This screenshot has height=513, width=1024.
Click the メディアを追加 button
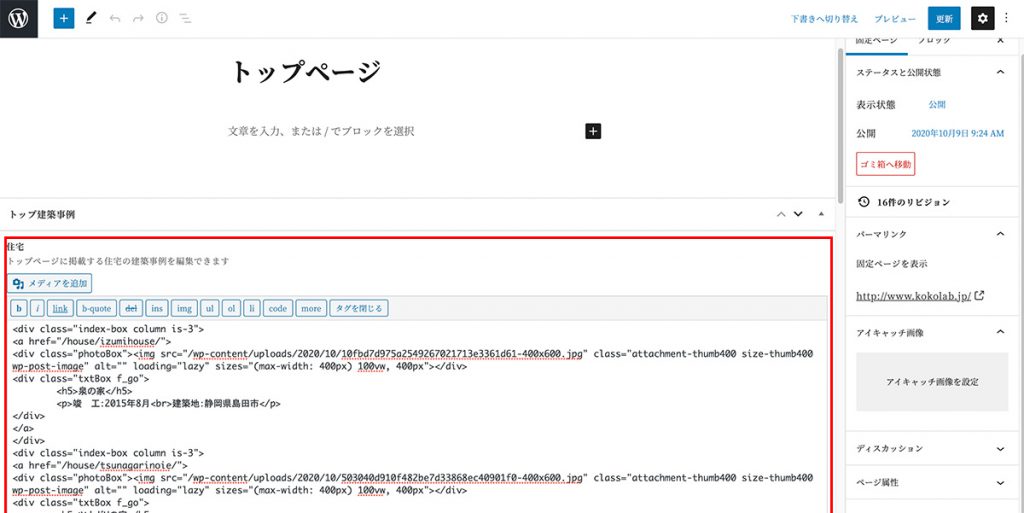pos(50,284)
